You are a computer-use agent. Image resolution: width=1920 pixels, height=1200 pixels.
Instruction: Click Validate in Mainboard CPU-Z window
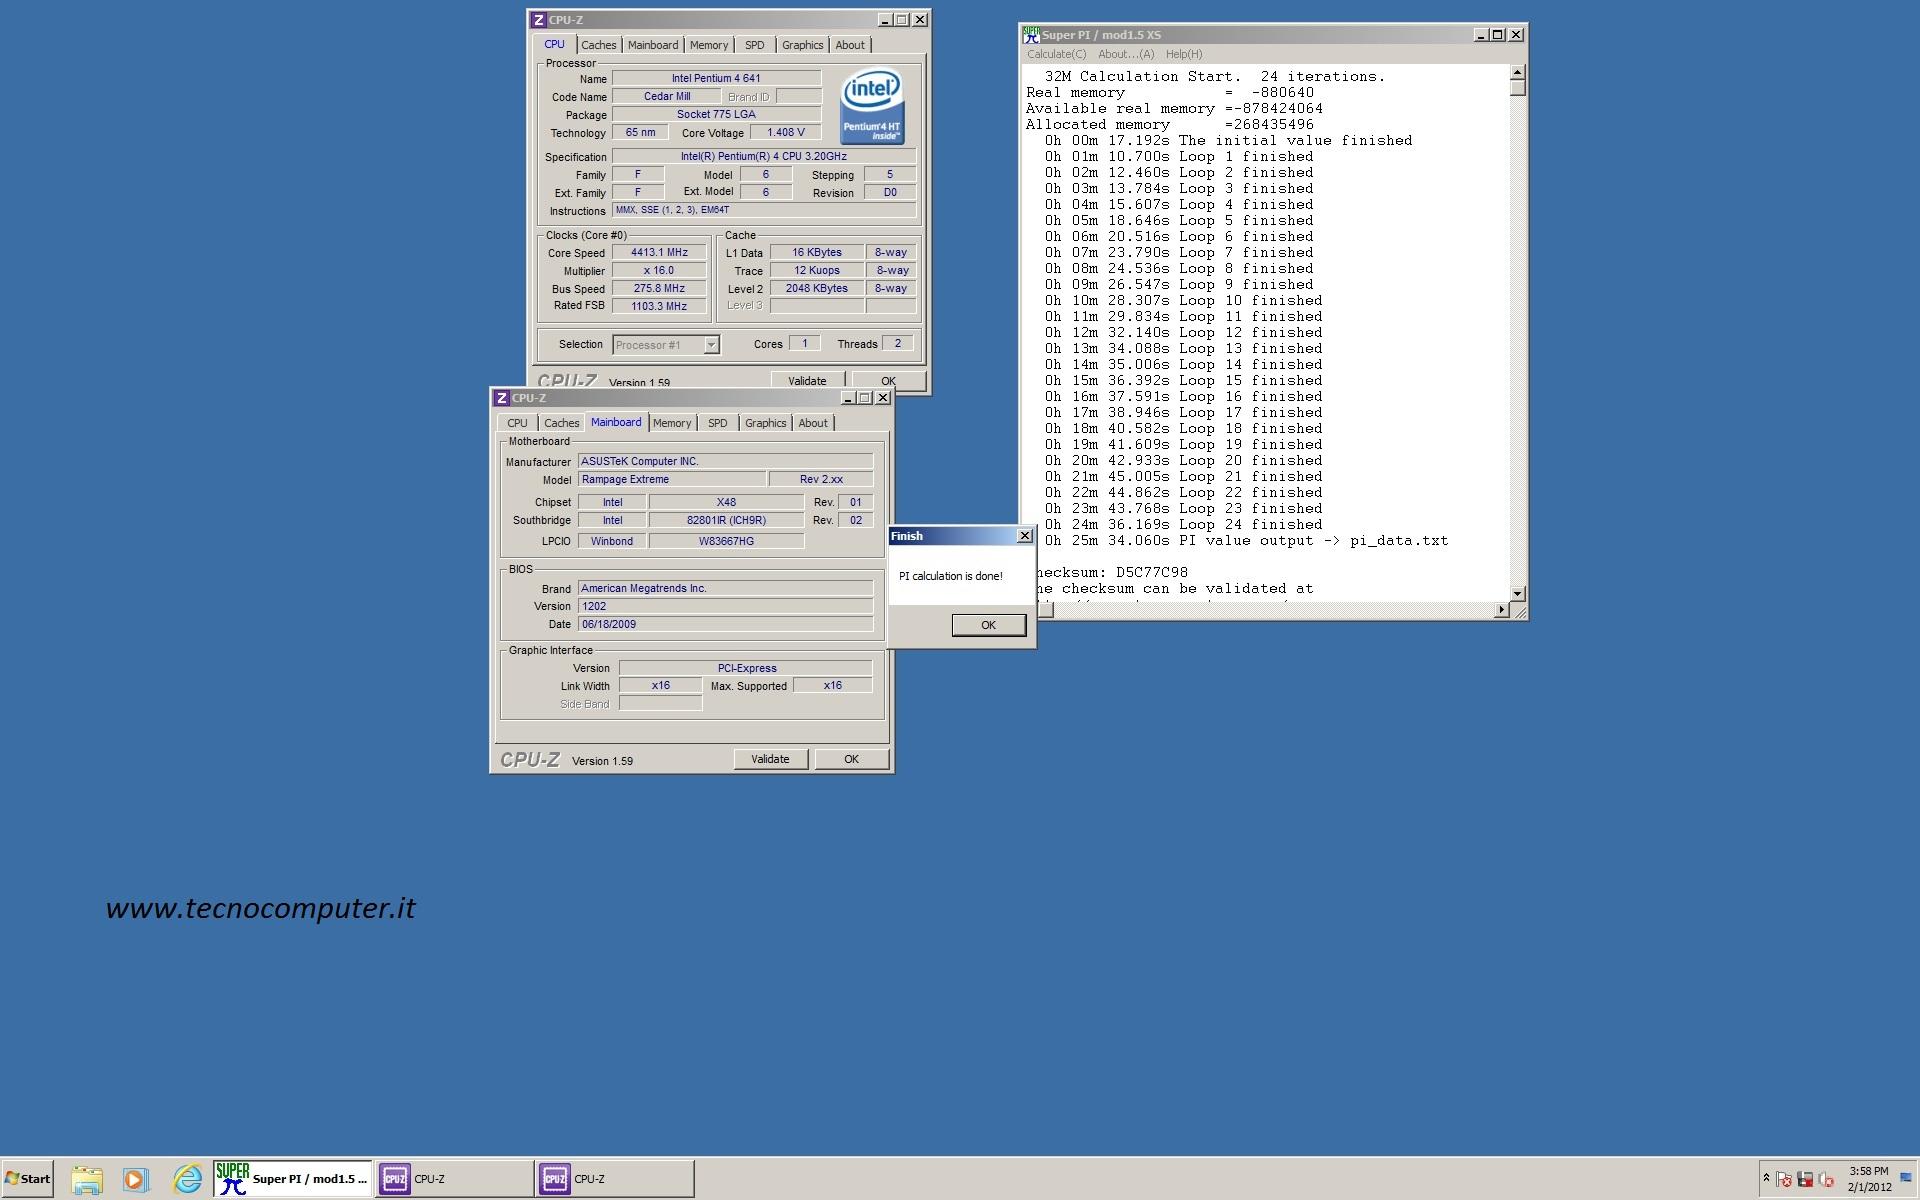click(x=770, y=759)
